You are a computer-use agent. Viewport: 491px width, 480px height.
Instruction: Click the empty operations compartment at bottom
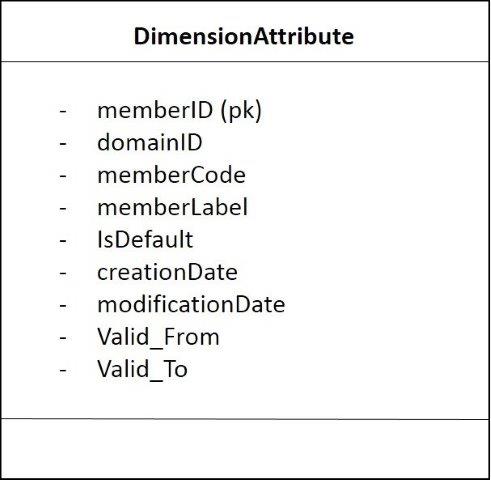(245, 449)
